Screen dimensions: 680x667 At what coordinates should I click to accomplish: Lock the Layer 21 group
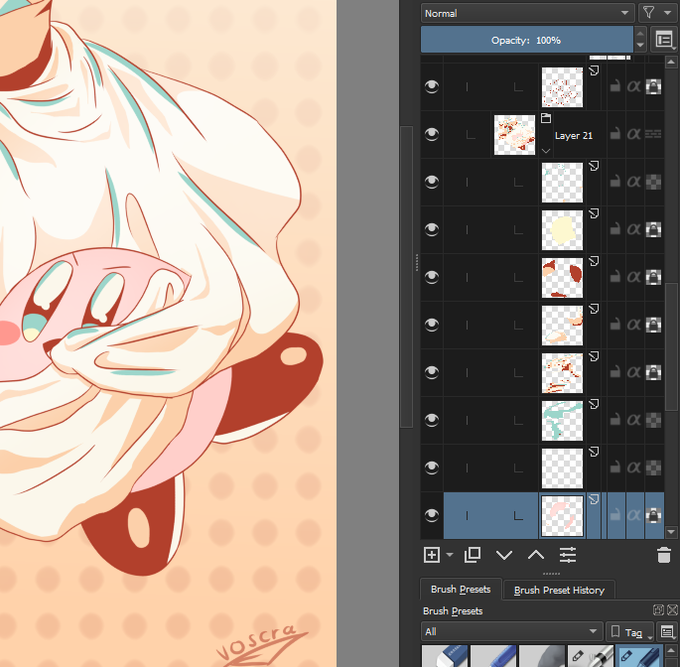pos(615,134)
